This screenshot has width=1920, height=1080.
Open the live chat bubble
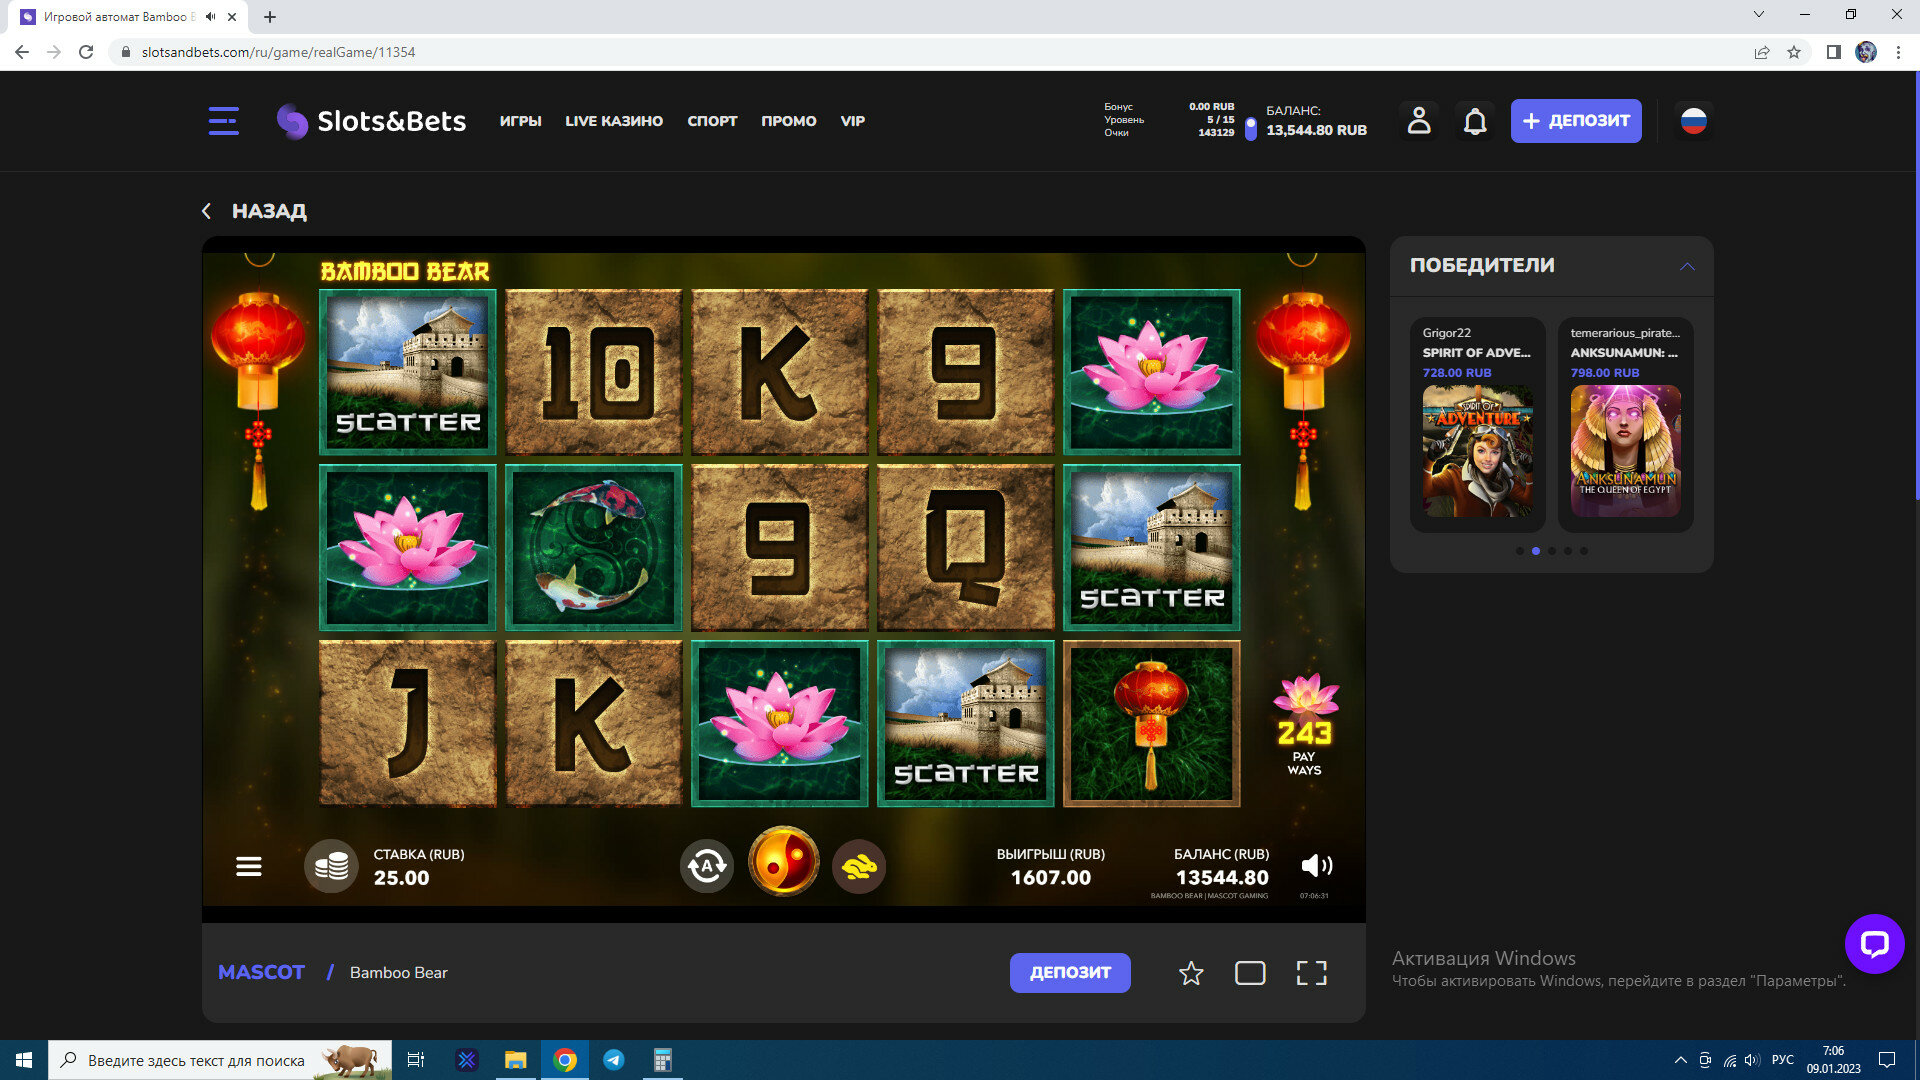1874,943
